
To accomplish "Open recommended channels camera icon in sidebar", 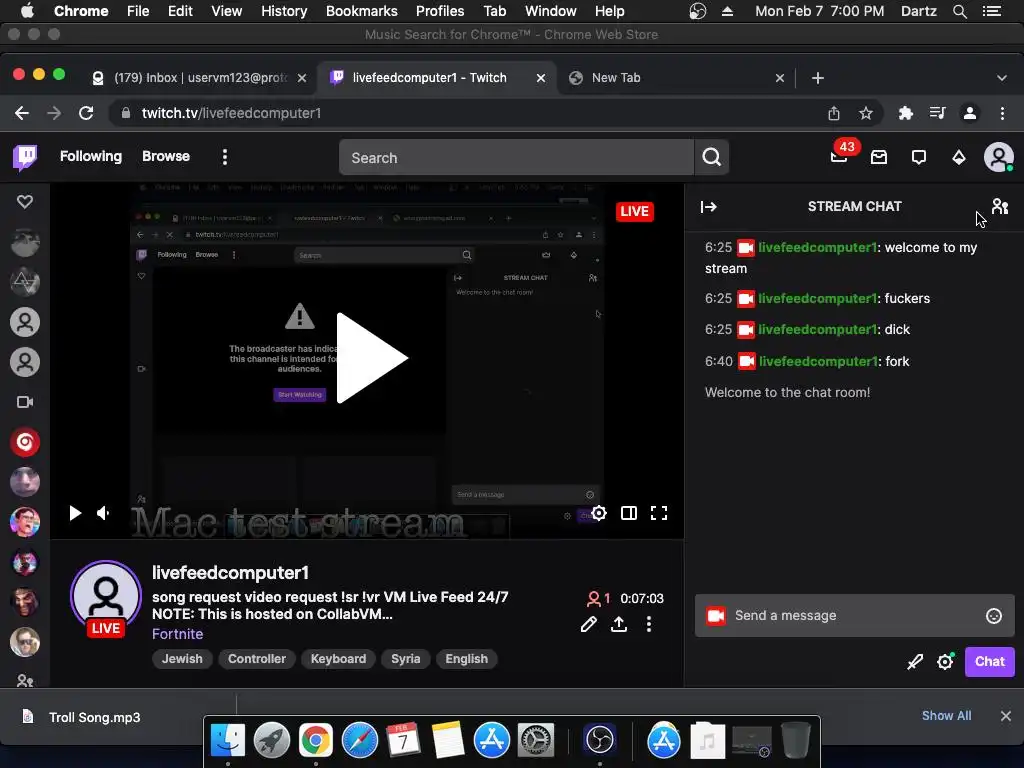I will point(25,402).
